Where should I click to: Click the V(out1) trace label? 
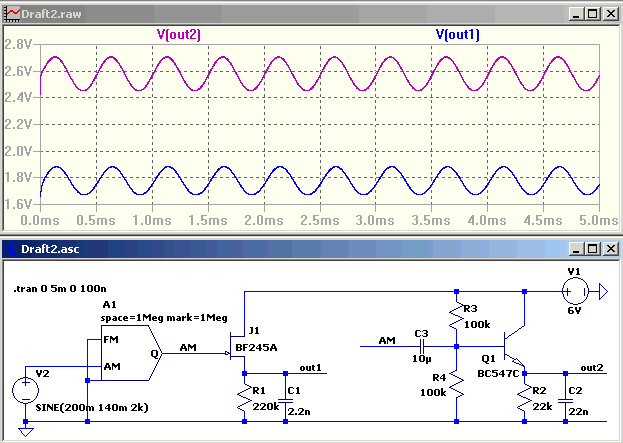coord(458,35)
